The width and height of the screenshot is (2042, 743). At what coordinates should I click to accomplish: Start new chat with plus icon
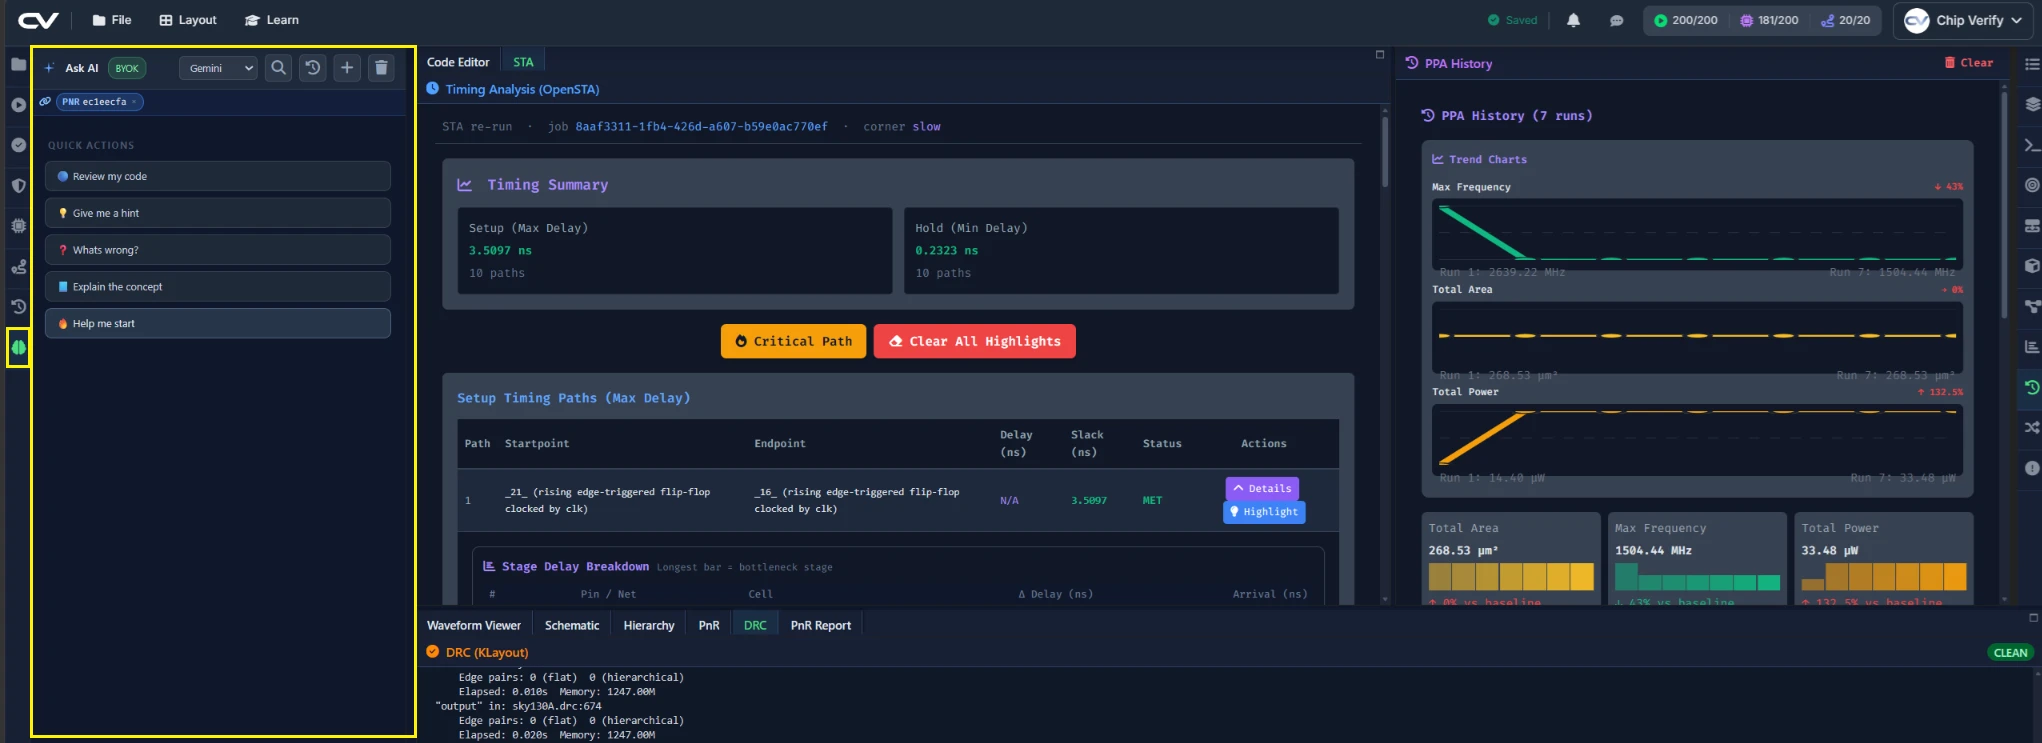coord(347,68)
